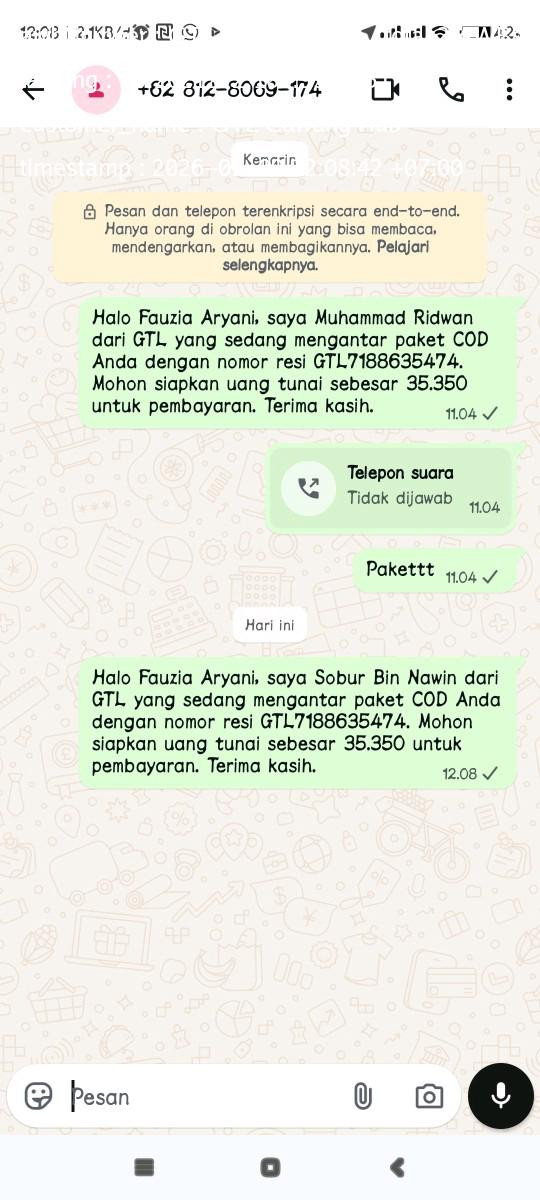Open the camera from message bar
The height and width of the screenshot is (1200, 540).
point(429,1096)
